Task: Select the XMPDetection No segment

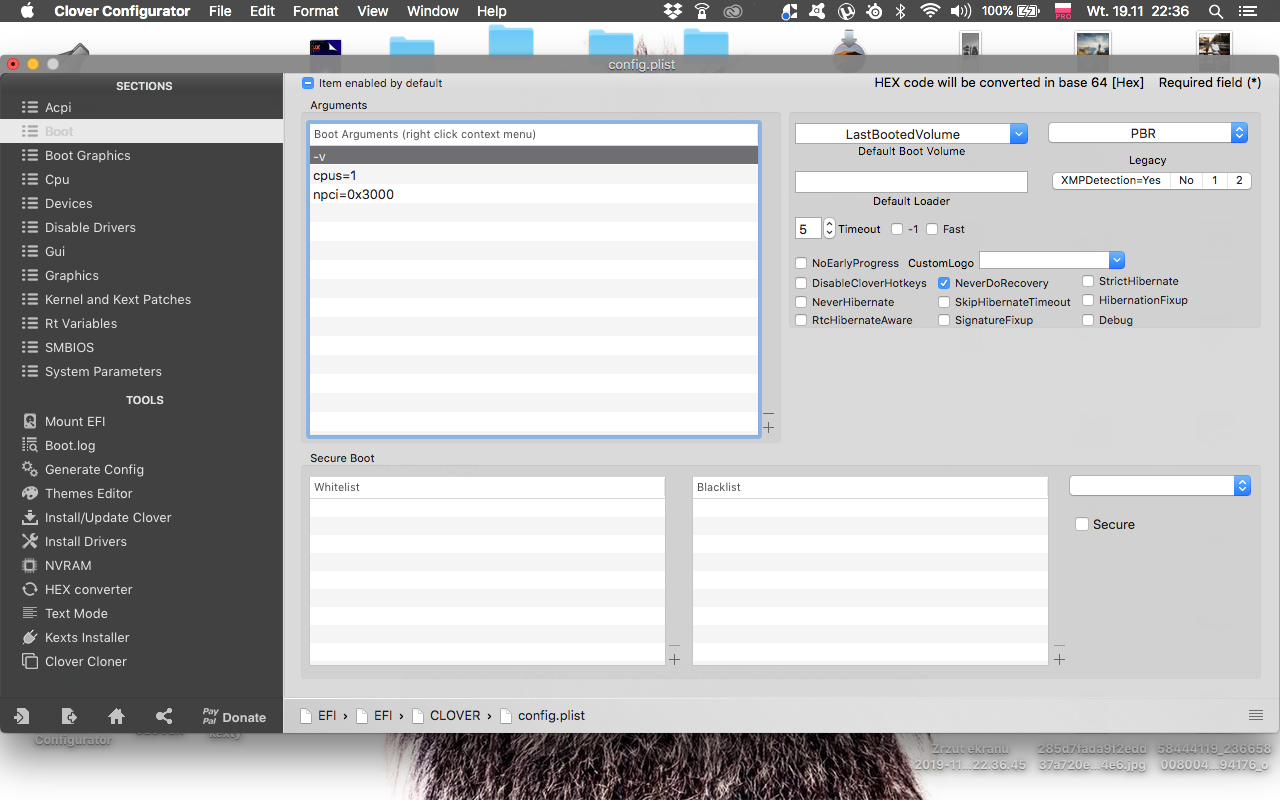Action: click(1186, 180)
